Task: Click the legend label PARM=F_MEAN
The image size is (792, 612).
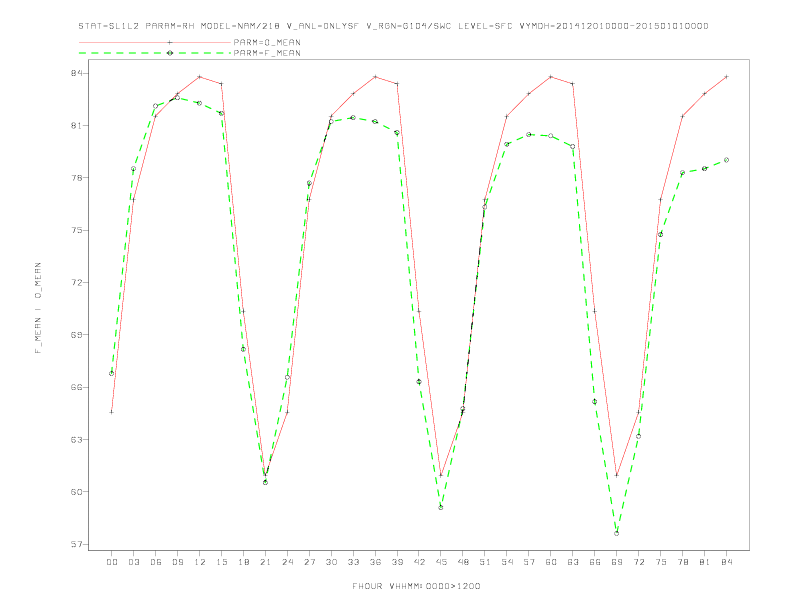Action: [x=267, y=53]
